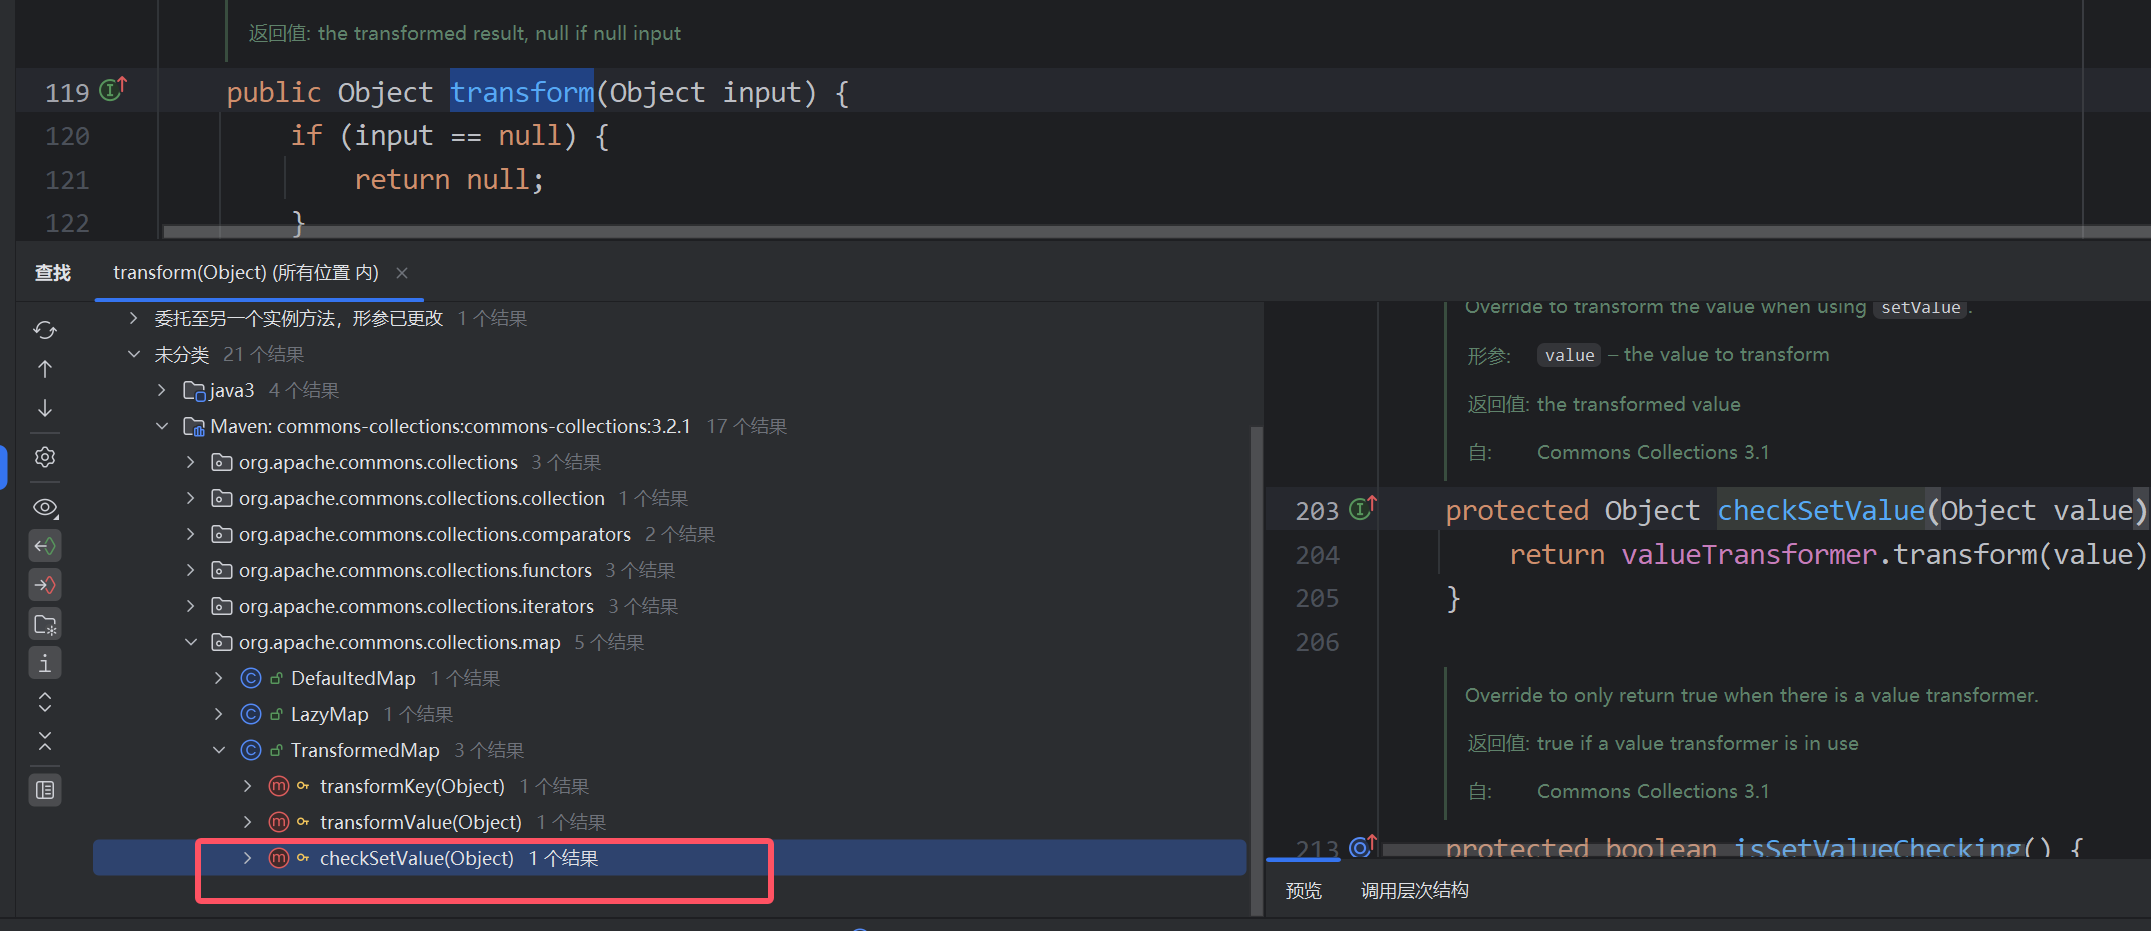Click LazyMap class icon

coord(251,714)
